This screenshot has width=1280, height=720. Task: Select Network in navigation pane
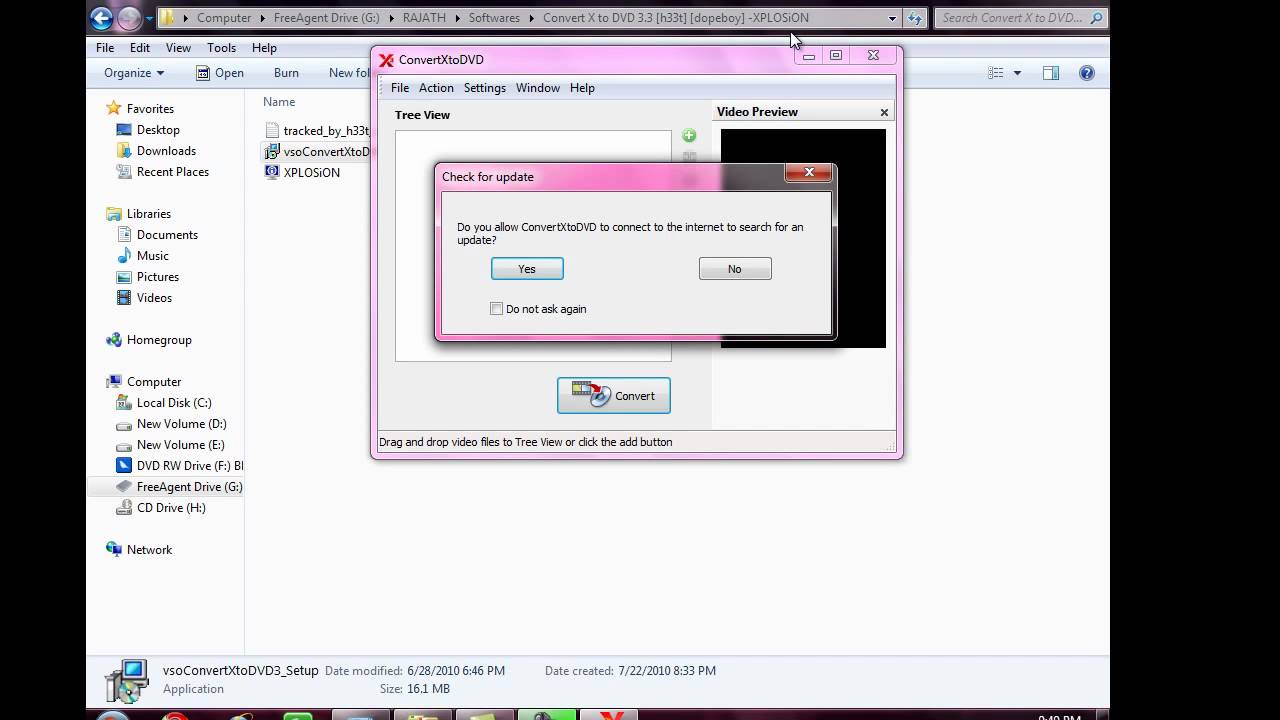149,550
